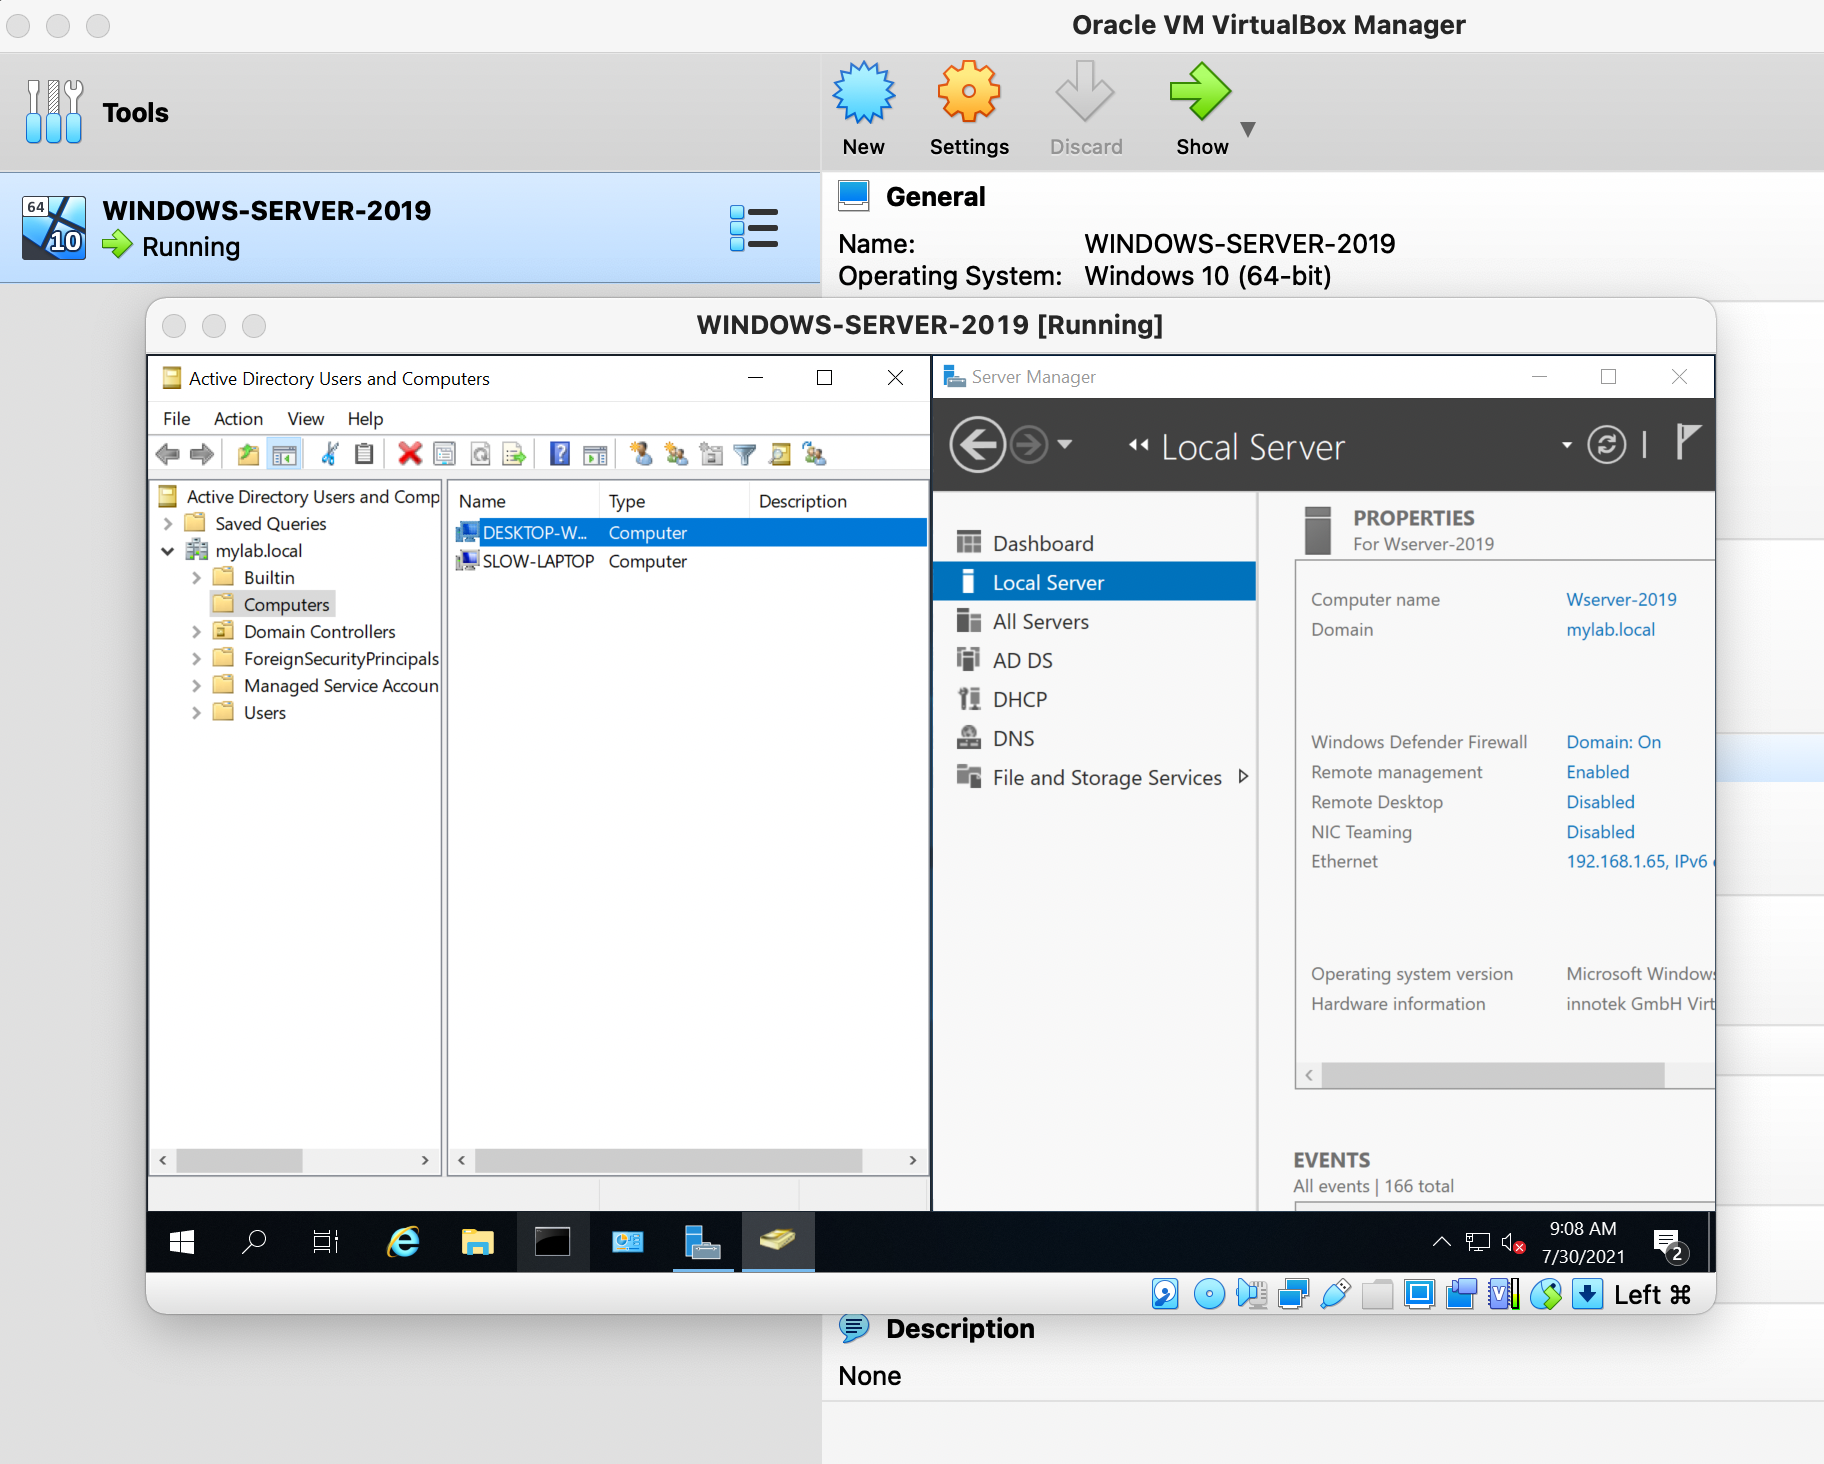Click the network status icon in VM bar
This screenshot has width=1824, height=1464.
(1293, 1294)
